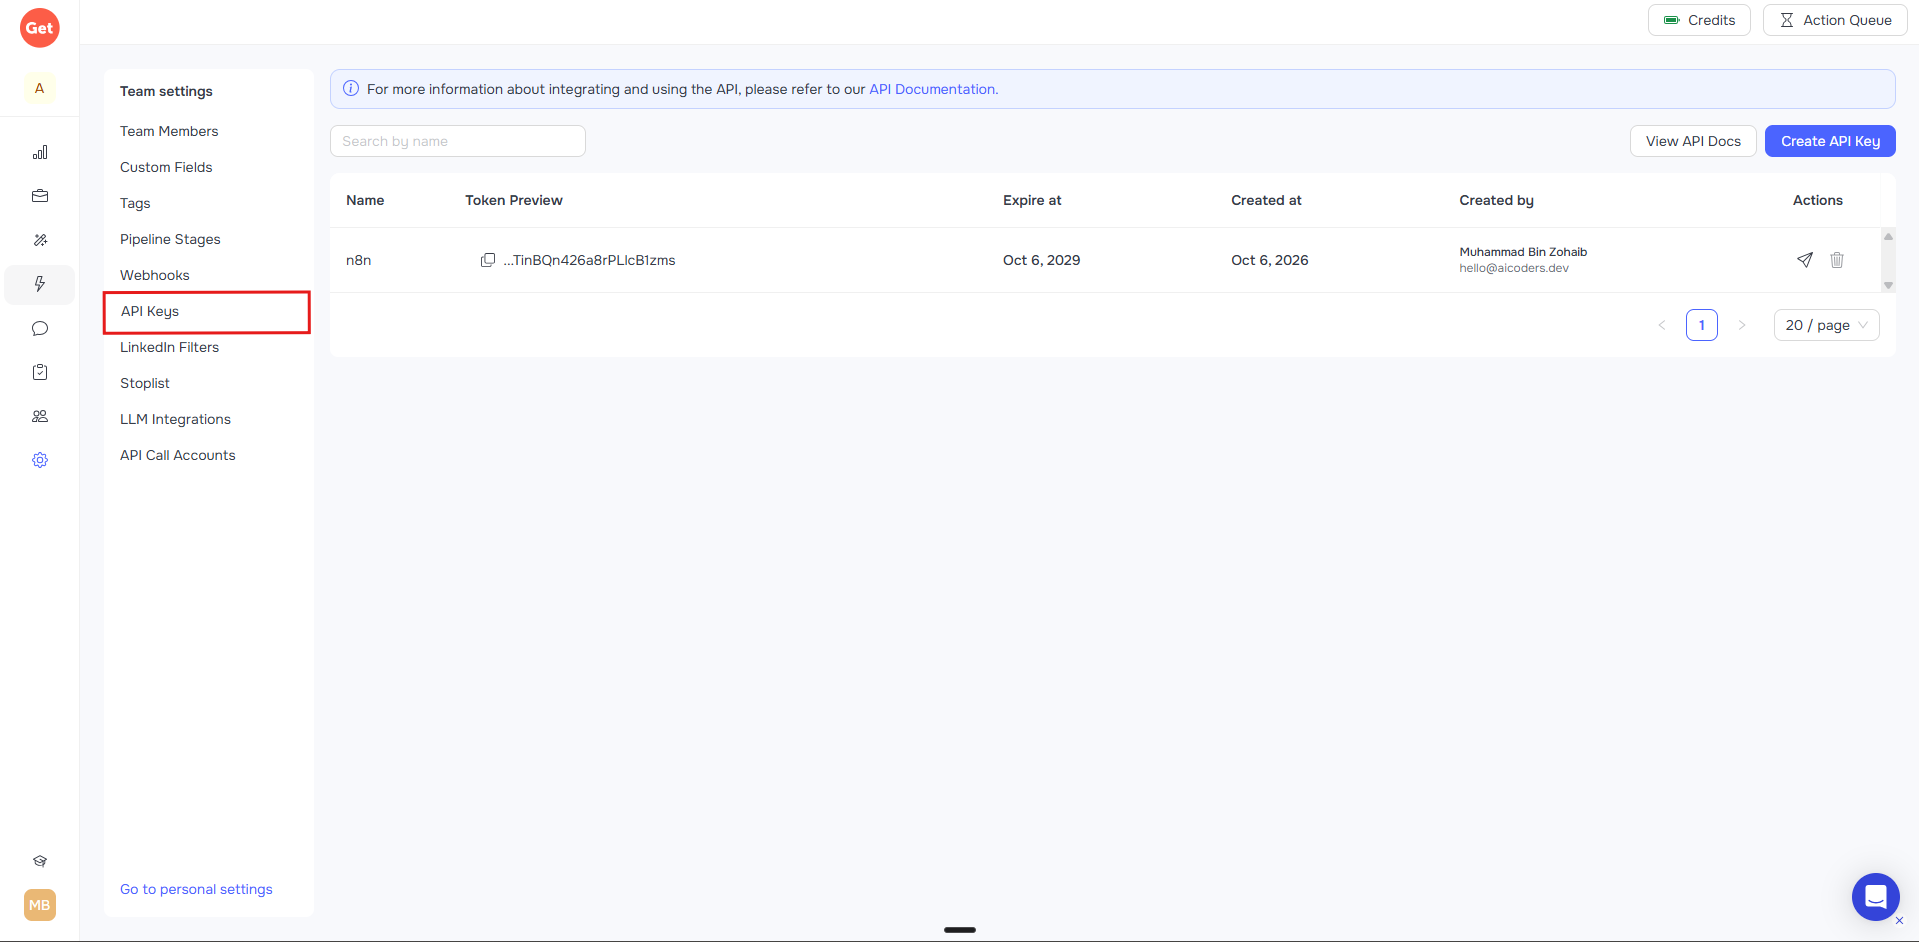Open the Action Queue button
This screenshot has height=942, width=1919.
coord(1835,20)
